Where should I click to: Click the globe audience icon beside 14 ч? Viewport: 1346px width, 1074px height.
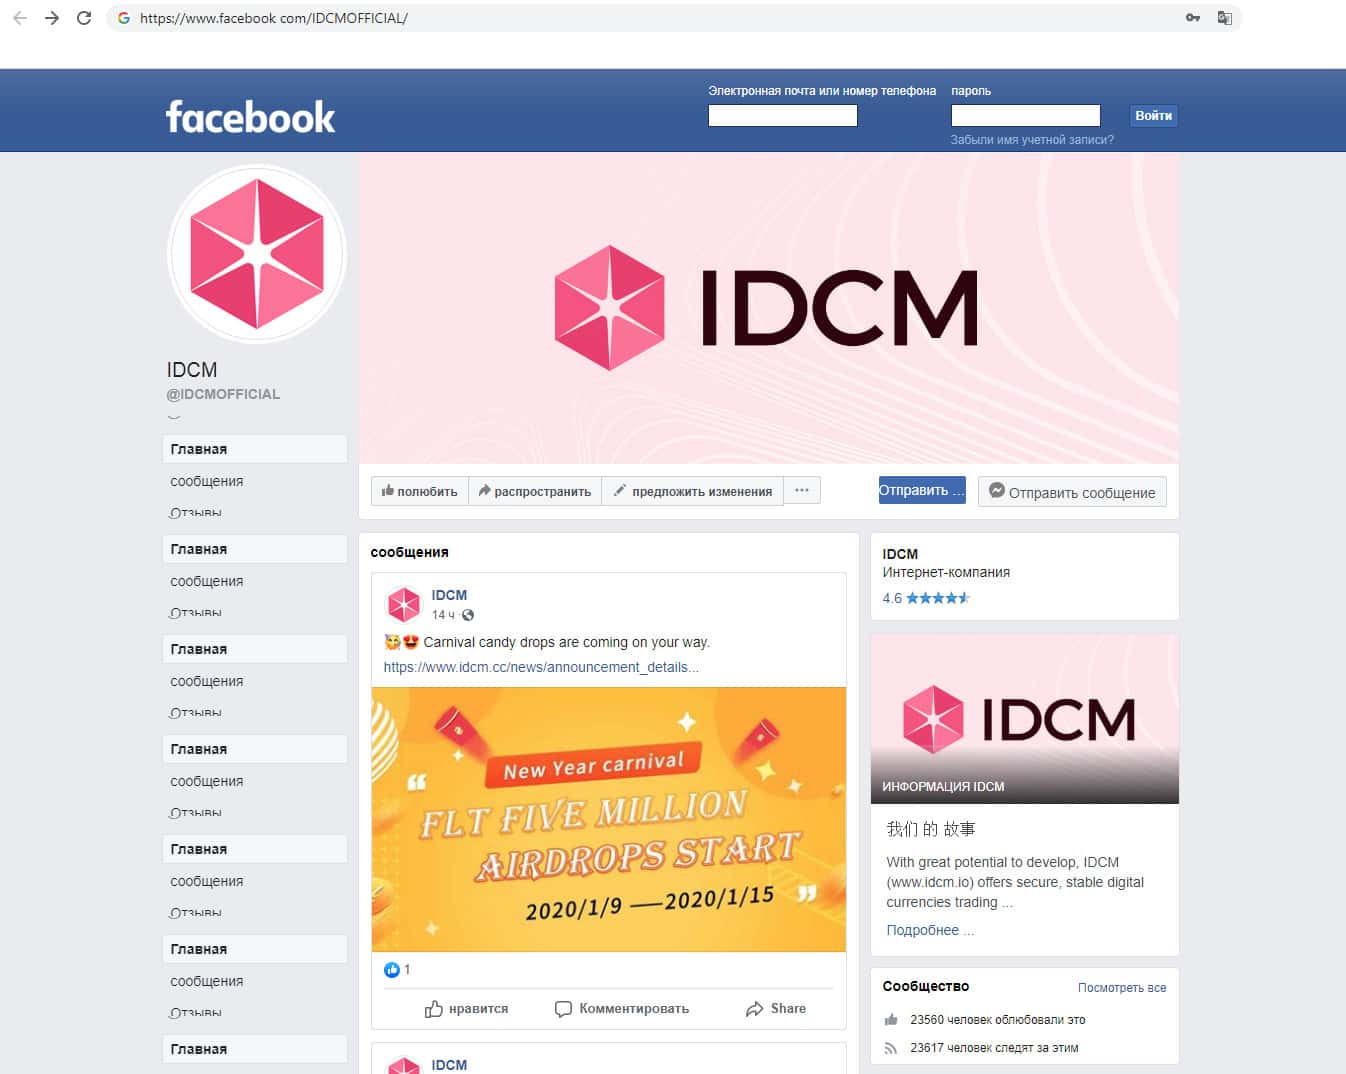click(x=468, y=615)
